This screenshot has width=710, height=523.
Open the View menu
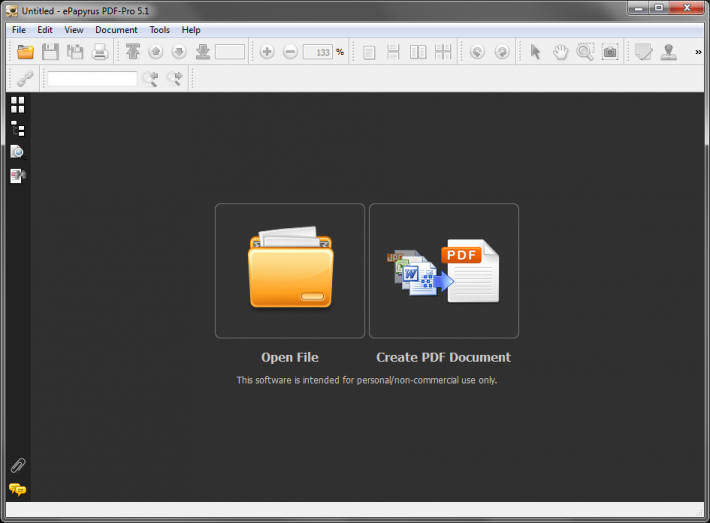point(74,30)
